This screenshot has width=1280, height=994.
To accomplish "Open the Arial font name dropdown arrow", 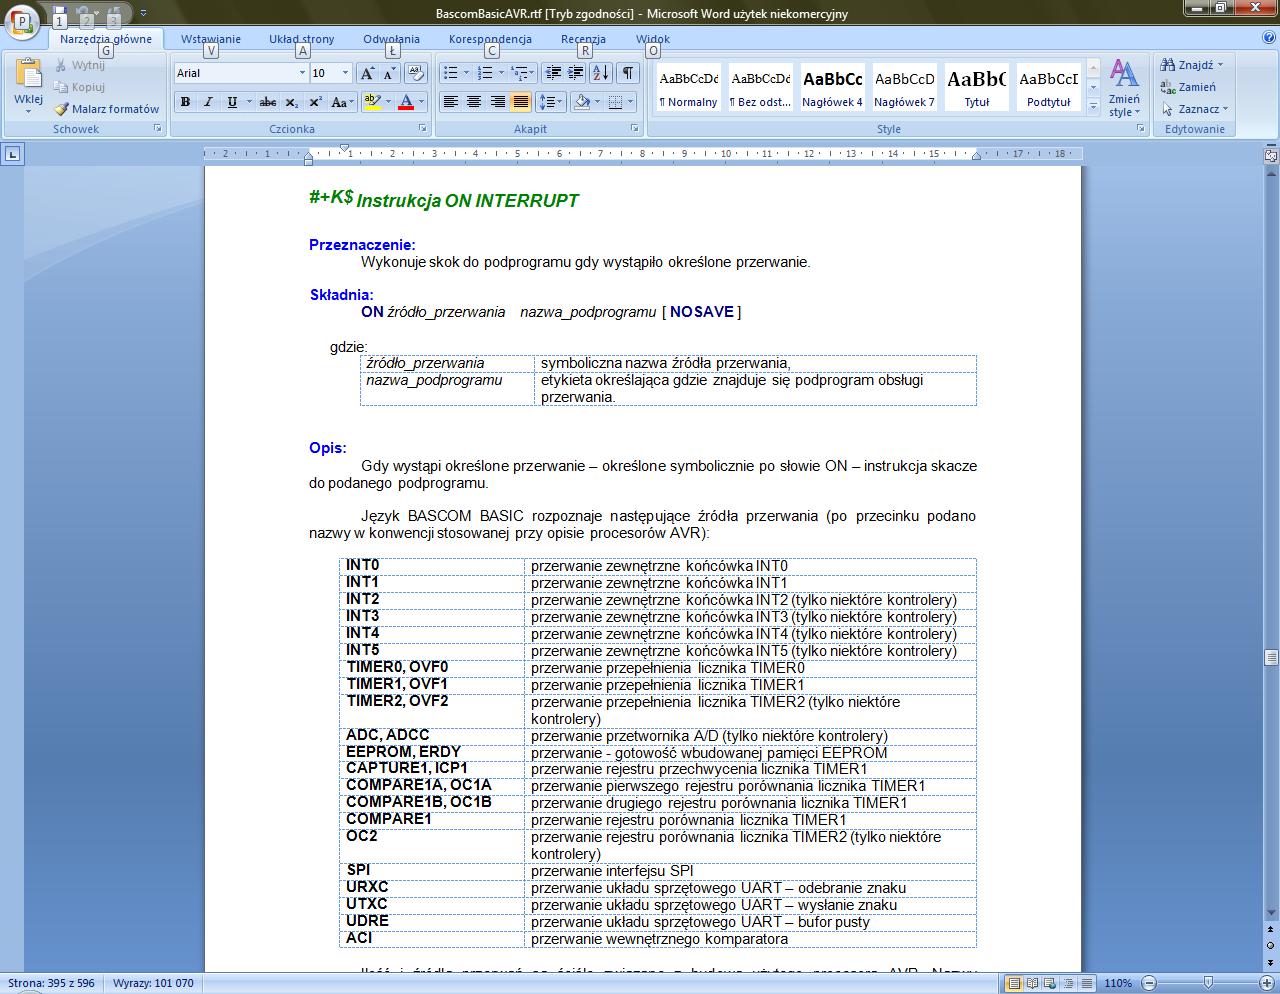I will [x=302, y=73].
